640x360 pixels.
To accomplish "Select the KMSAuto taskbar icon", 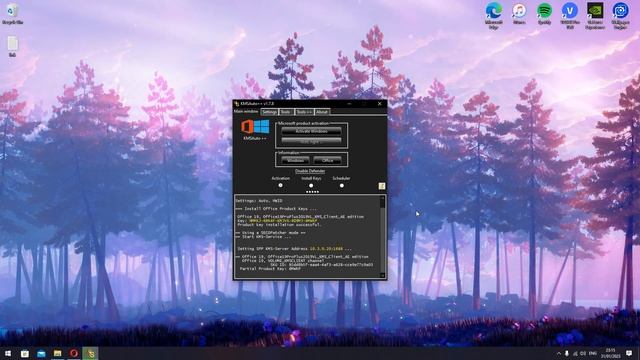I will (90, 353).
